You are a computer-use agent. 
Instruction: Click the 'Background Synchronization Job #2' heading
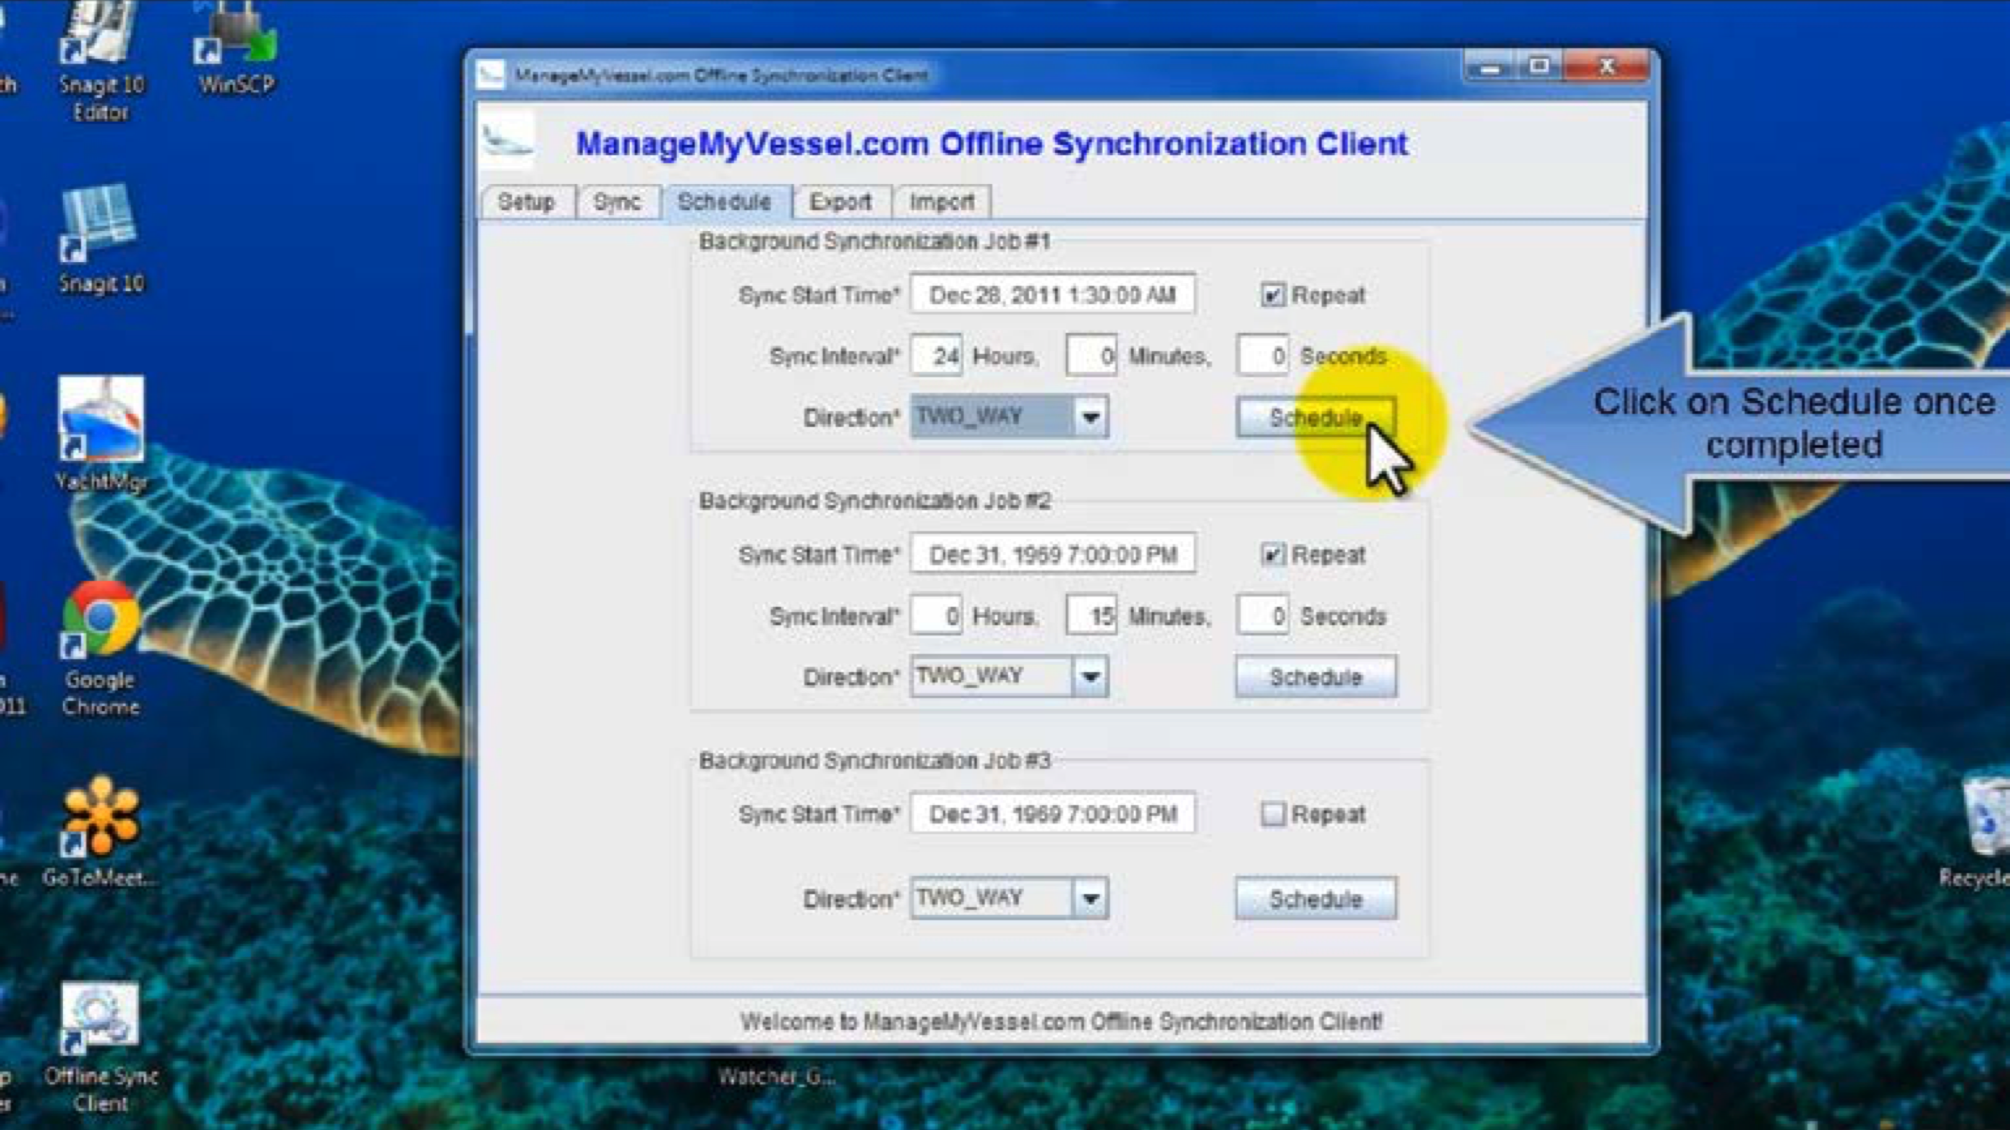click(x=875, y=500)
